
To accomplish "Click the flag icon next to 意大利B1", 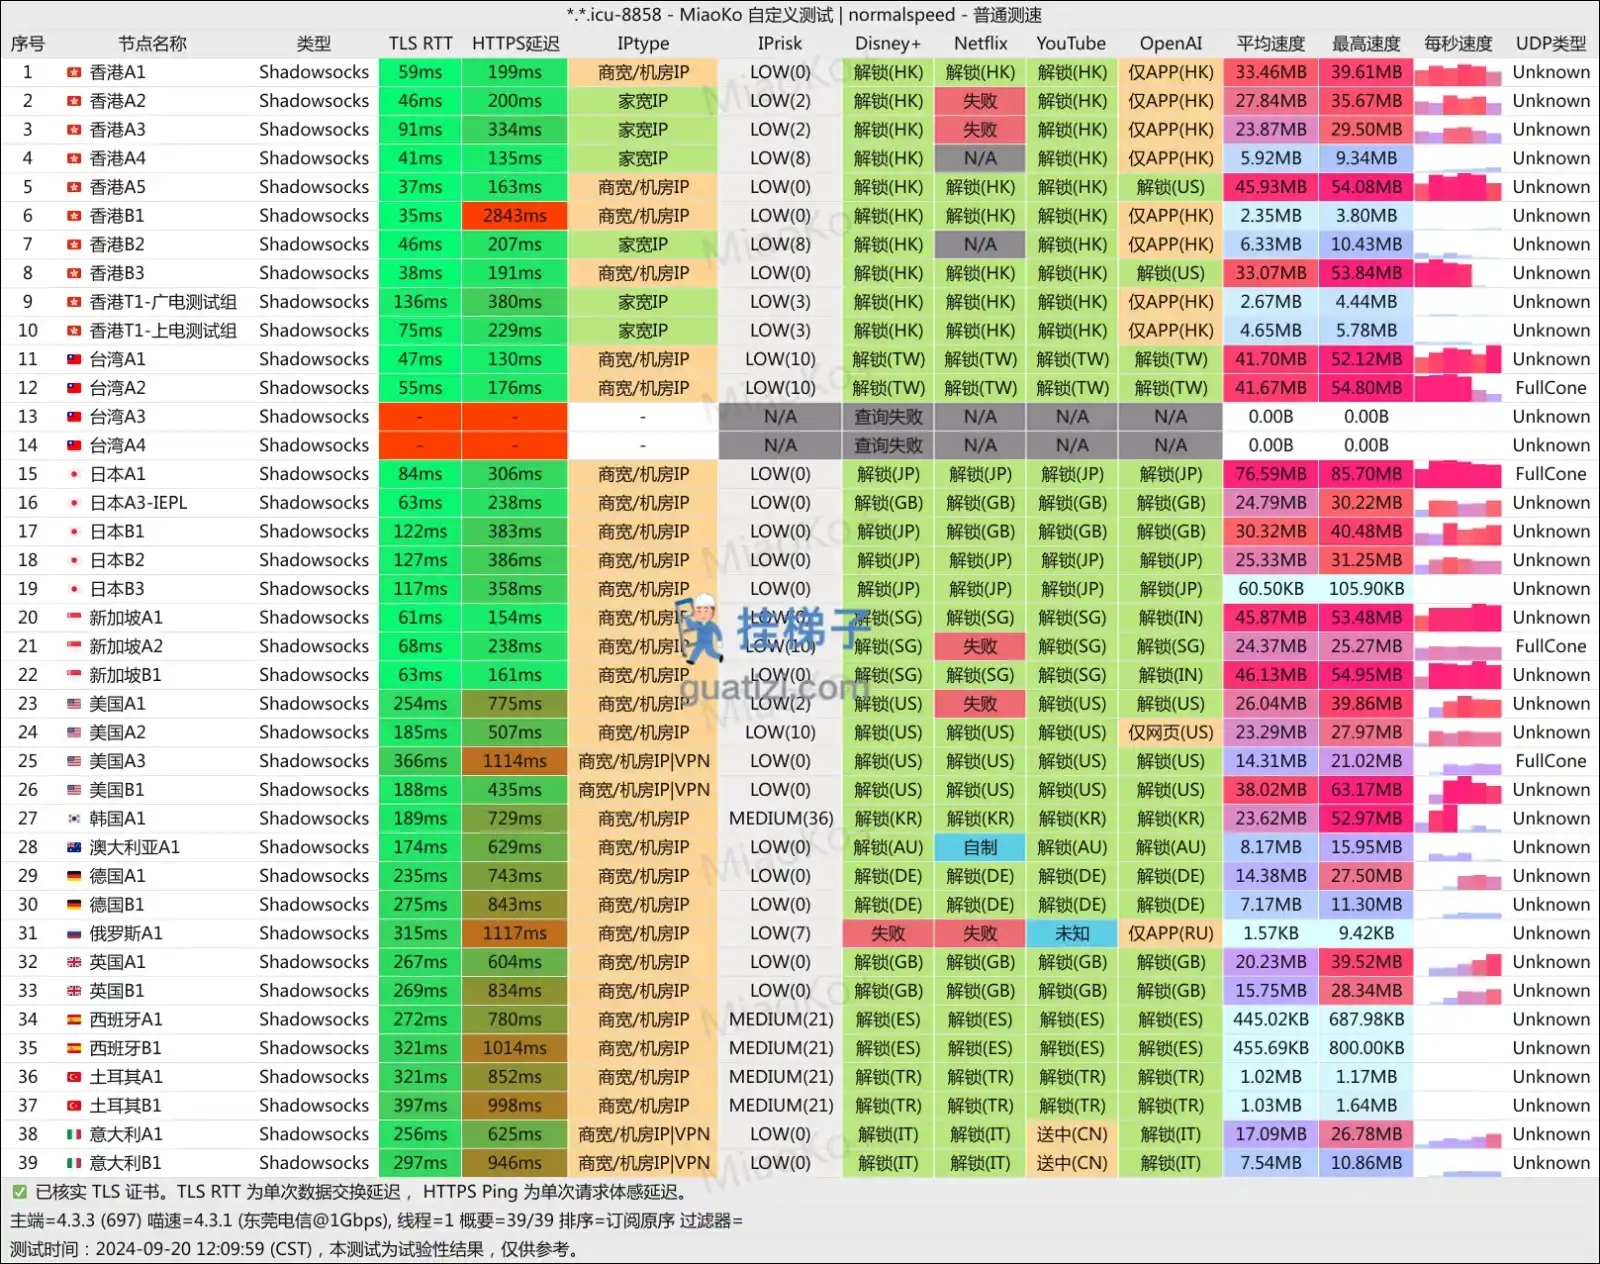I will click(x=74, y=1163).
